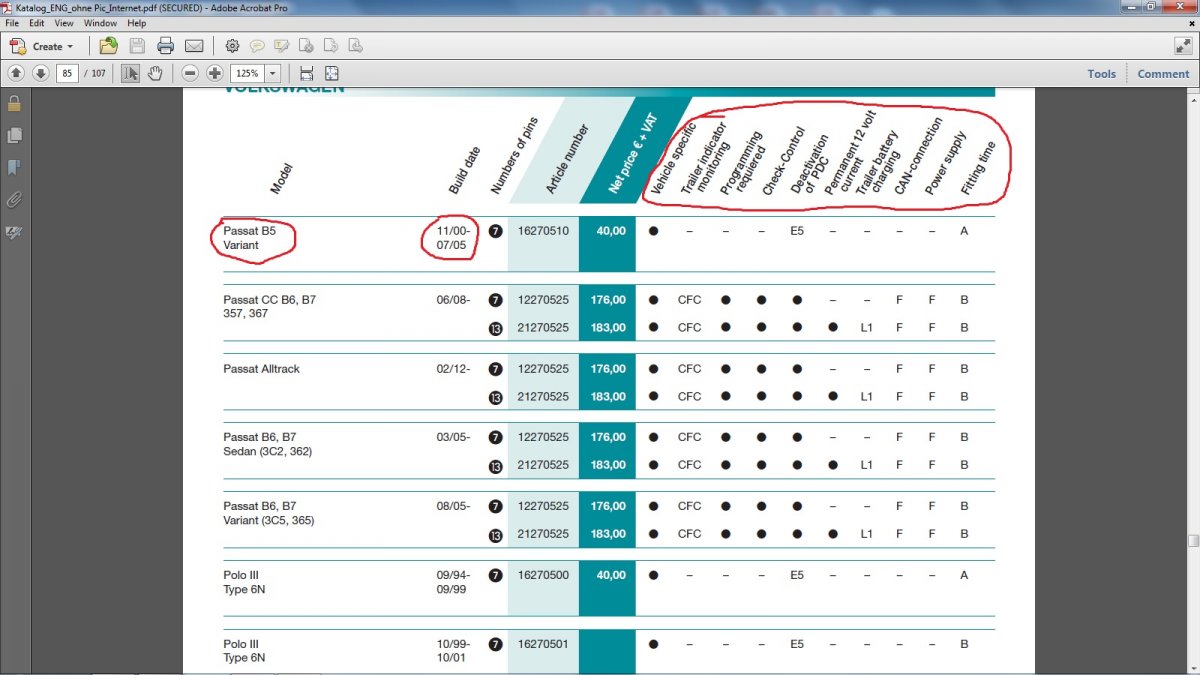Screen dimensions: 1200x675
Task: Open the View menu
Action: point(64,22)
